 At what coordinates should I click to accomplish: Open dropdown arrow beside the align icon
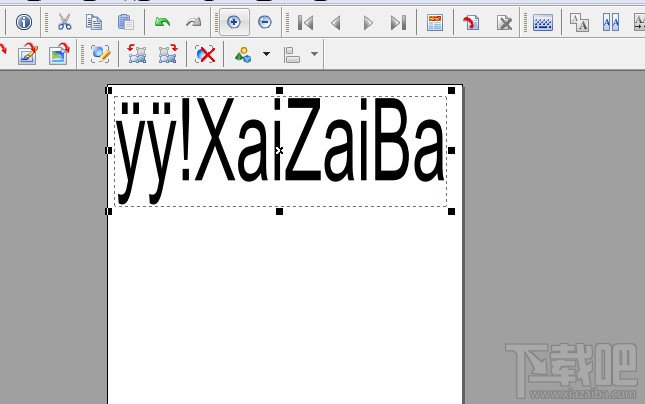[314, 54]
